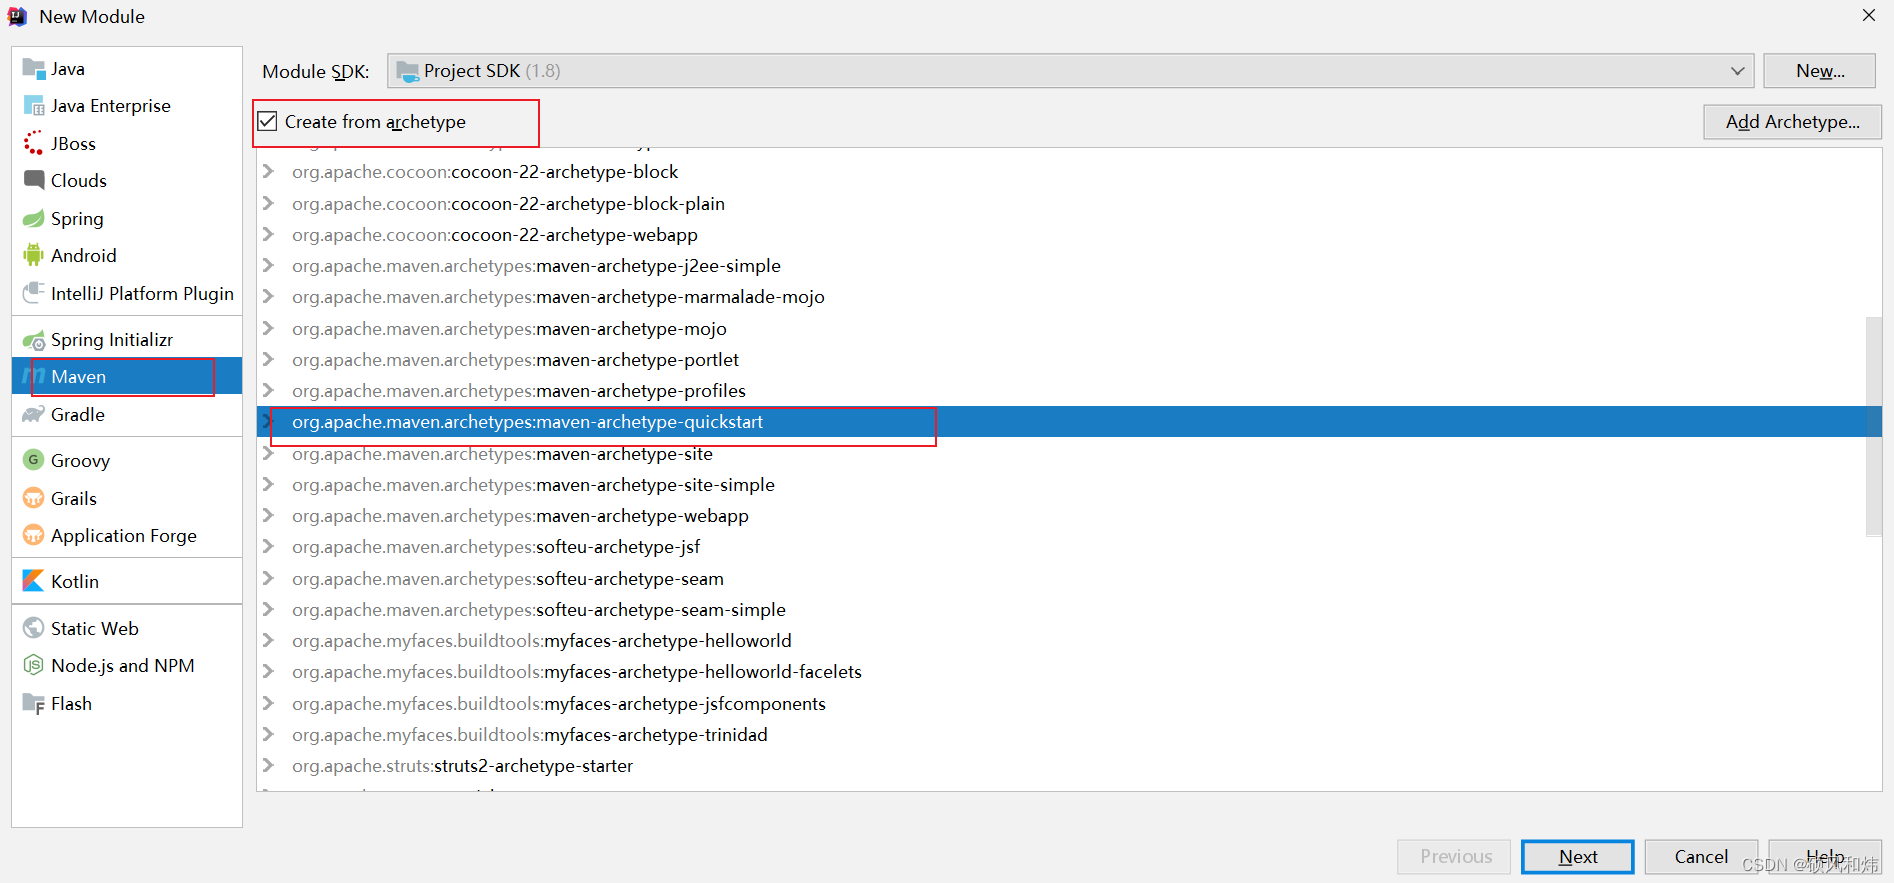The width and height of the screenshot is (1894, 883).
Task: Click the Java folder icon
Action: point(34,69)
